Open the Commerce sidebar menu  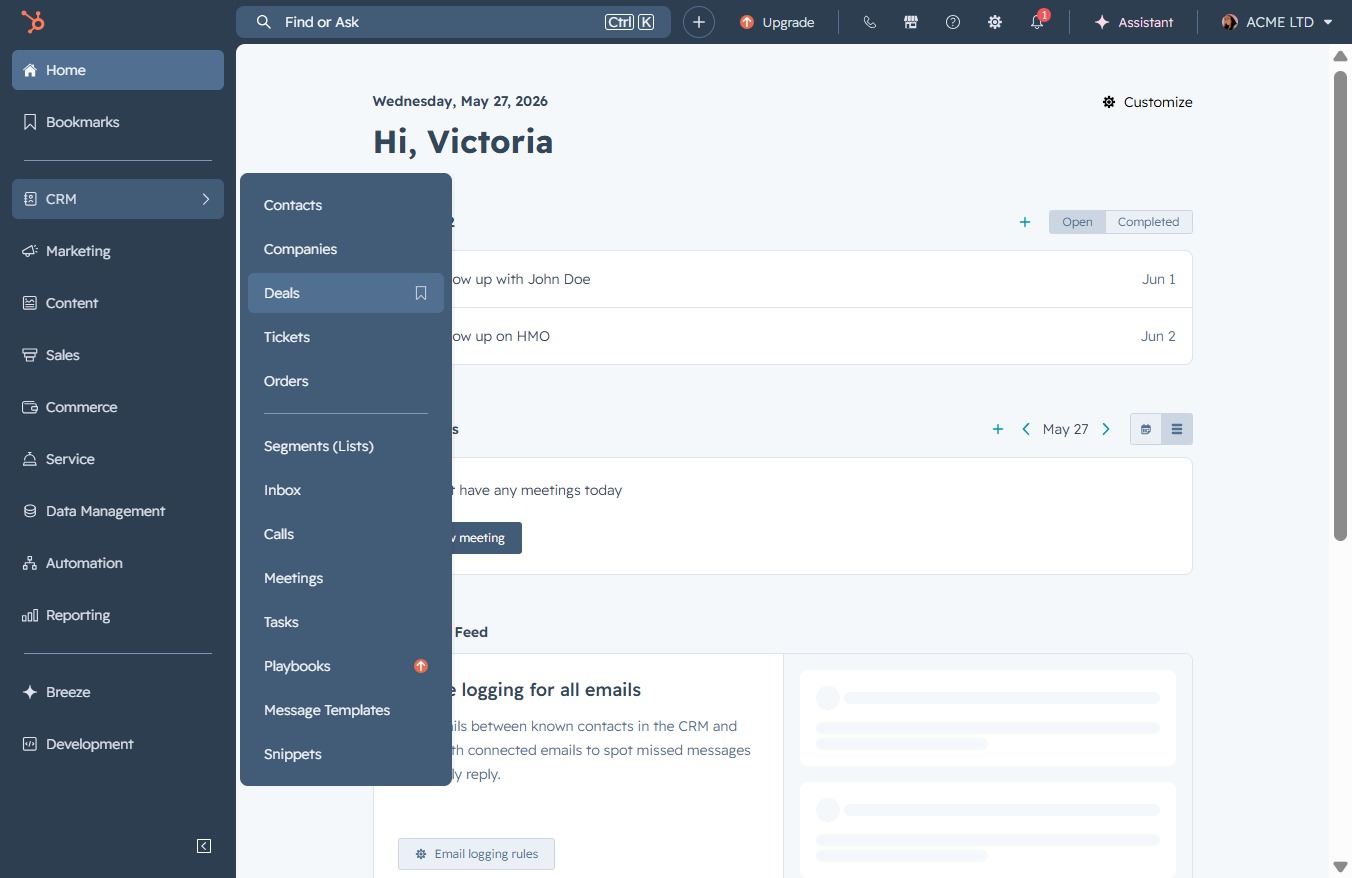118,407
